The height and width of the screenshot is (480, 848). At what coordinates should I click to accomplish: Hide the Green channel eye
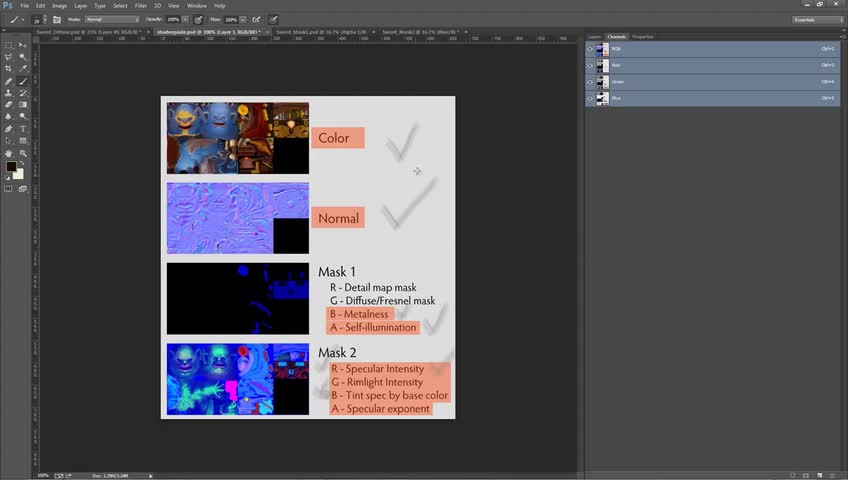[x=590, y=82]
